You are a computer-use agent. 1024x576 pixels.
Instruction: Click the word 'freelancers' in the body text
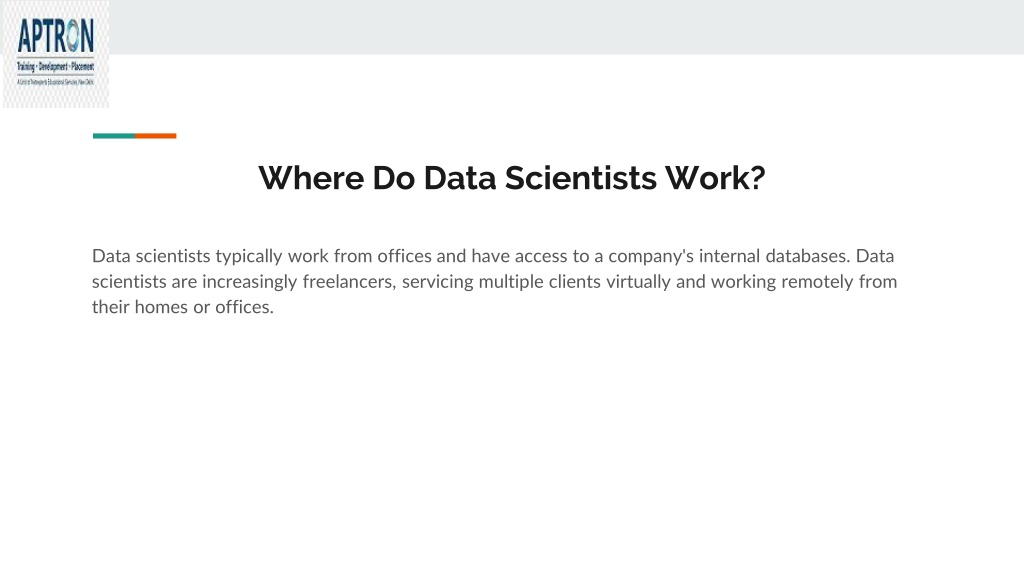(348, 281)
